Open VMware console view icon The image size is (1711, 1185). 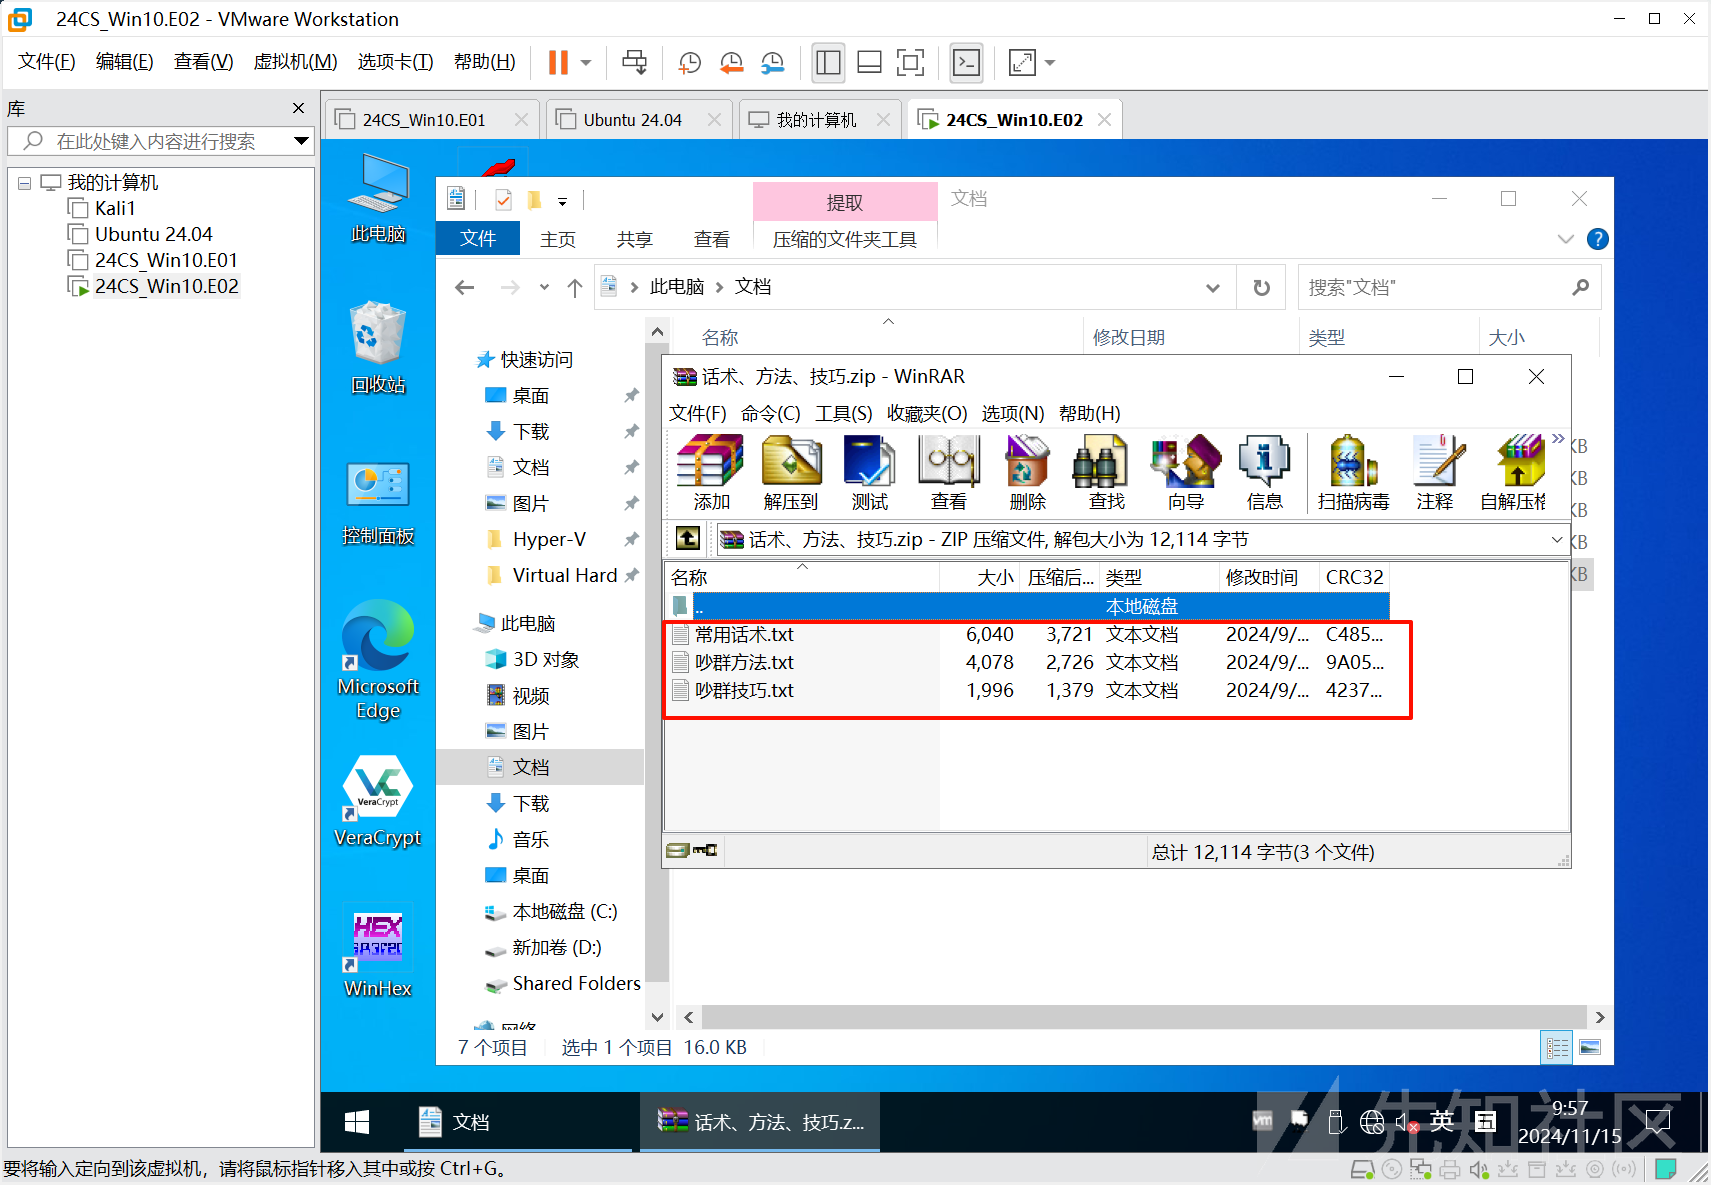(966, 63)
